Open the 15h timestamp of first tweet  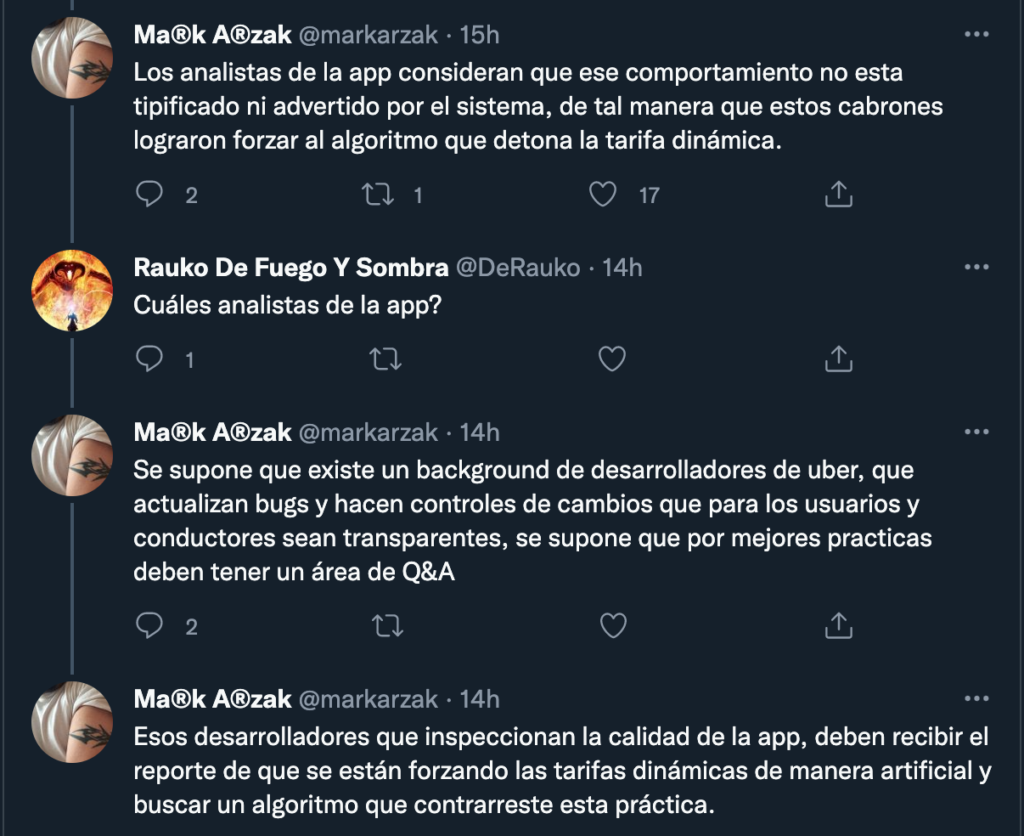pos(478,35)
